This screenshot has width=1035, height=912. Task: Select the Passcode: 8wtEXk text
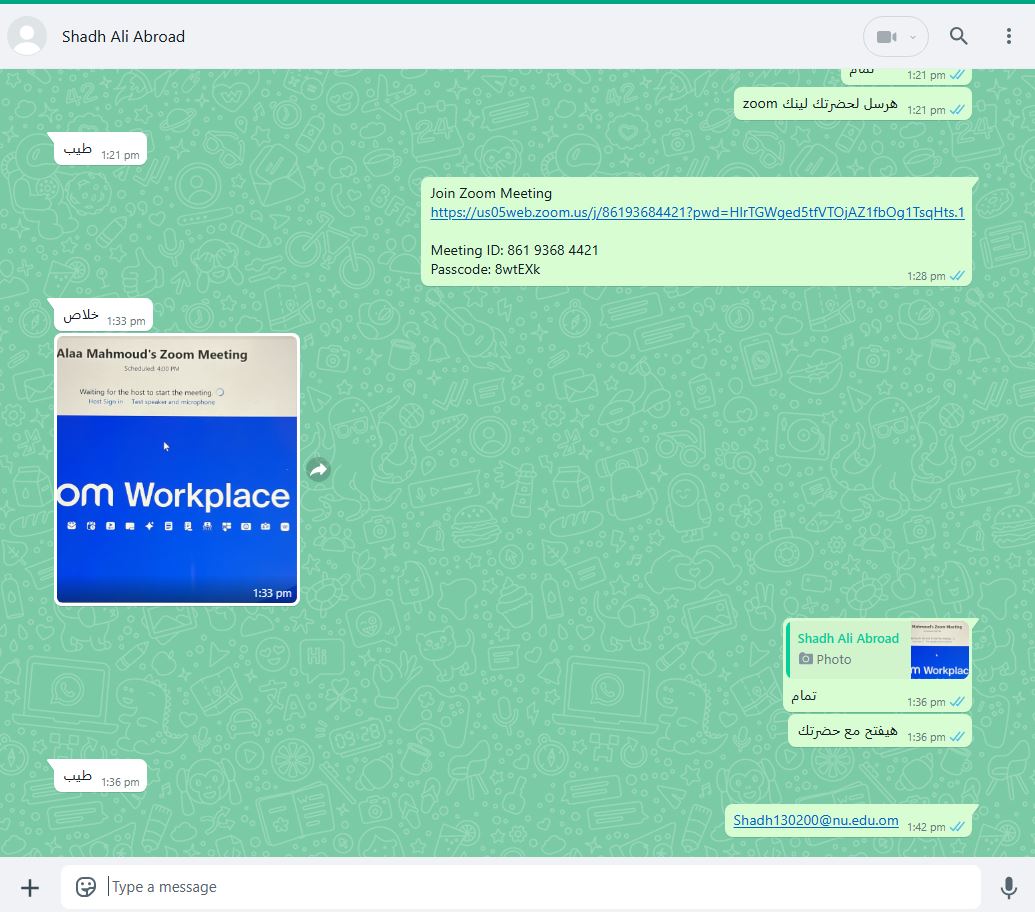485,269
